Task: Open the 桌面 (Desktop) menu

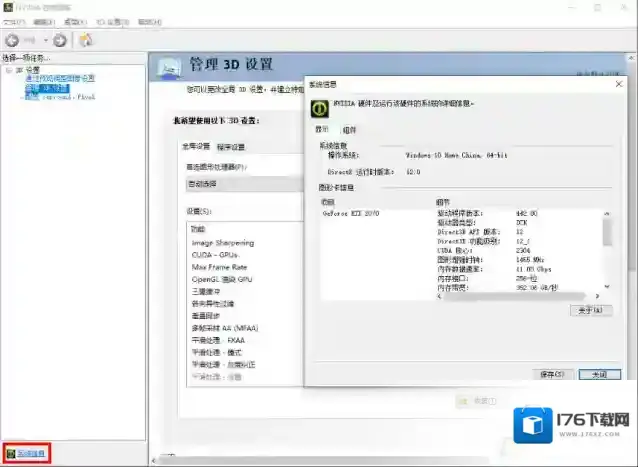Action: click(75, 22)
